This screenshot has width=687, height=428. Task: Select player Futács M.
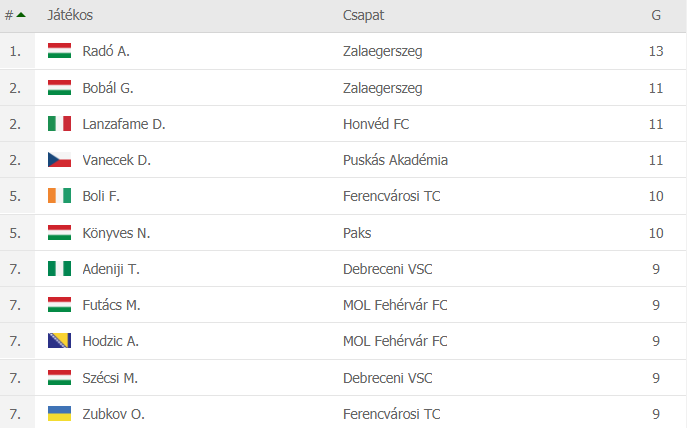pyautogui.click(x=111, y=305)
